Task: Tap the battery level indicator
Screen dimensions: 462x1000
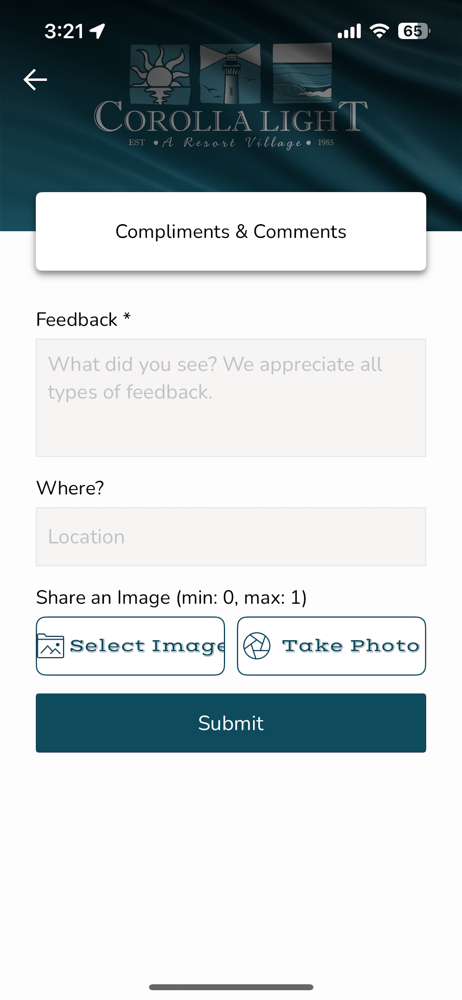Action: click(x=414, y=31)
